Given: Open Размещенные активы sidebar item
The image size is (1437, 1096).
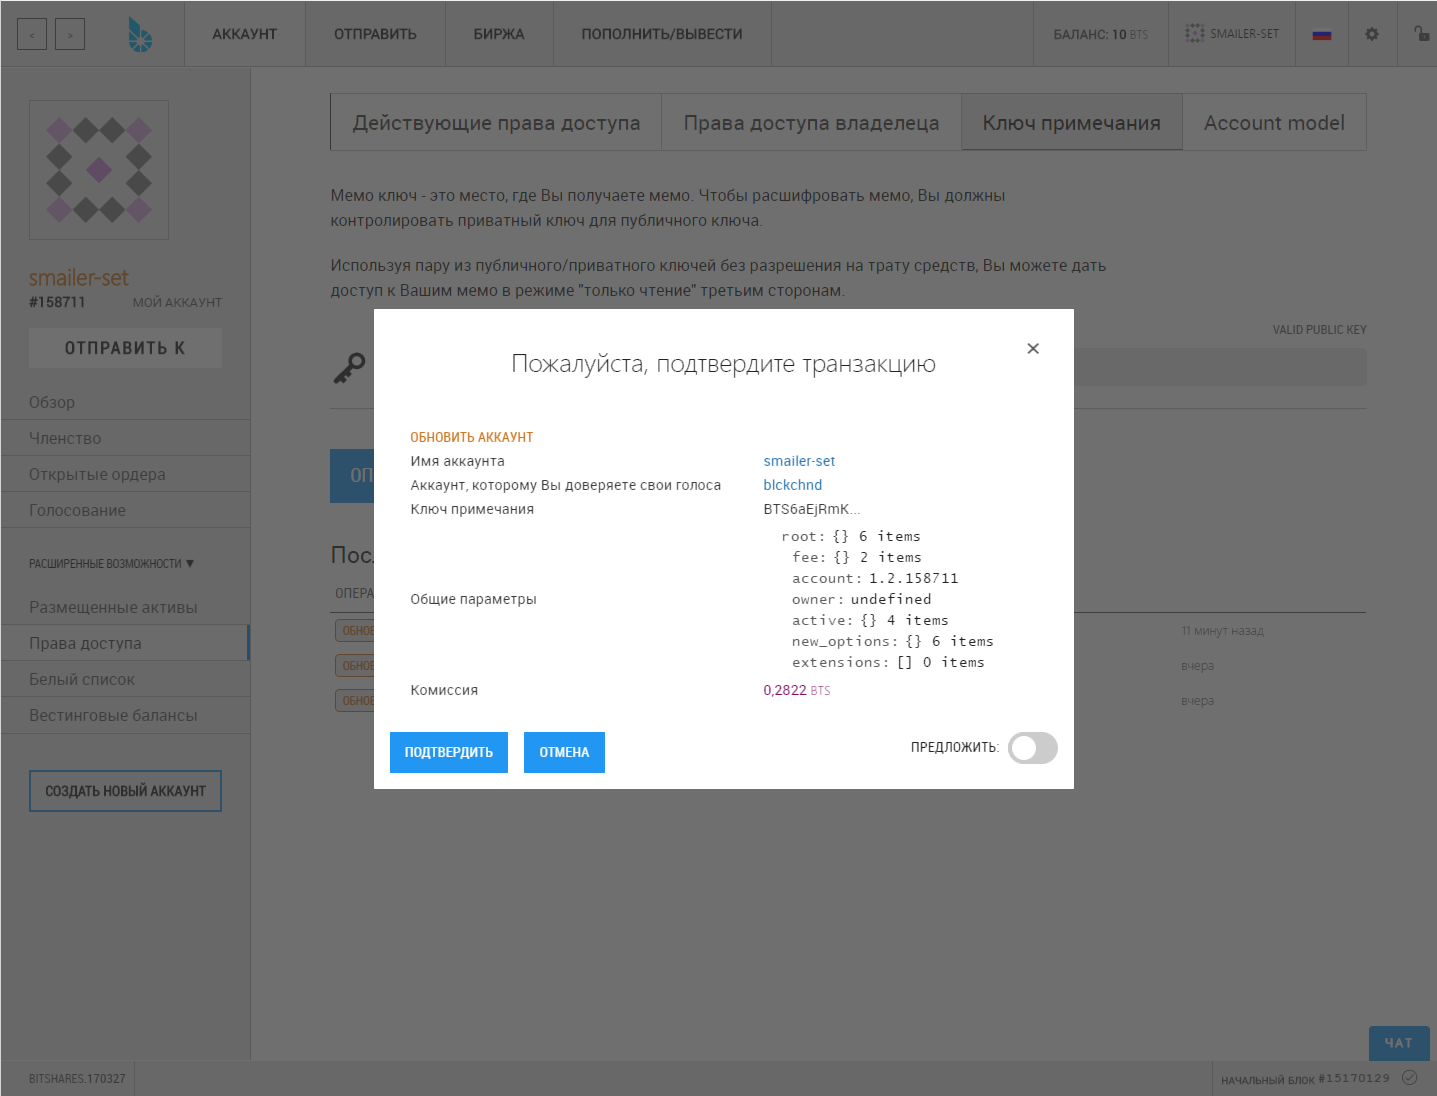Looking at the screenshot, I should [x=125, y=607].
